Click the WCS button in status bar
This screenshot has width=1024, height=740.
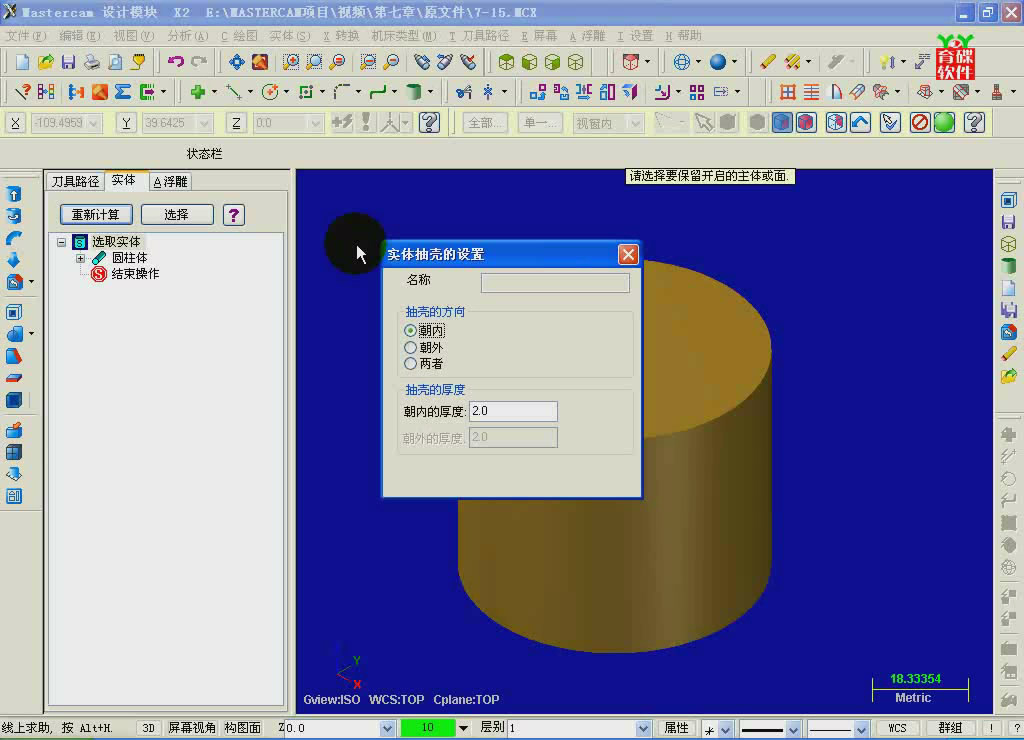[897, 728]
